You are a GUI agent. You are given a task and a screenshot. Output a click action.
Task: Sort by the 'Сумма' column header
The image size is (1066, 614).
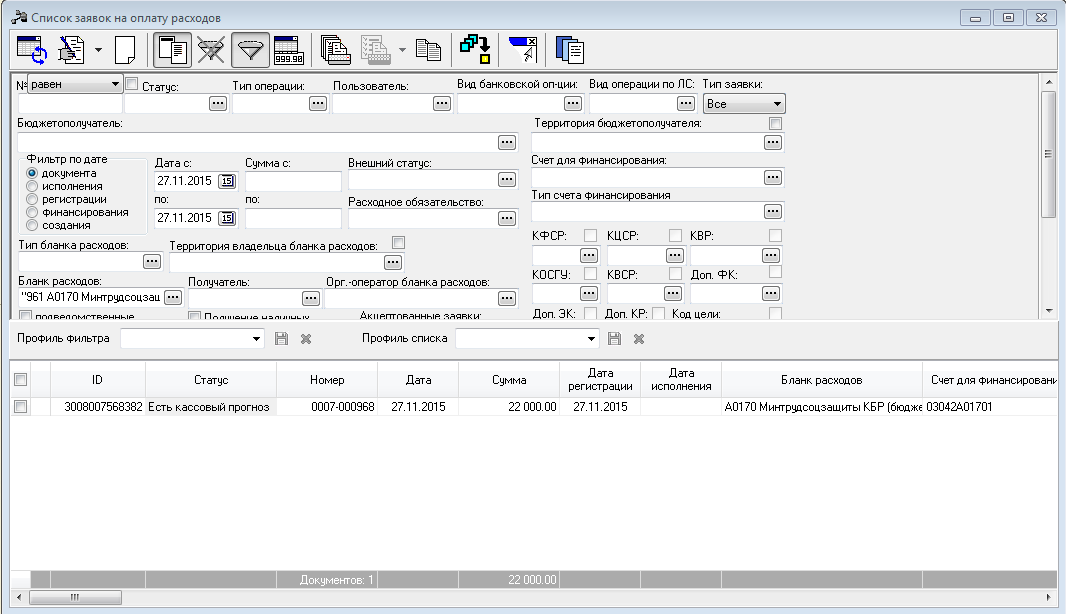pyautogui.click(x=509, y=380)
